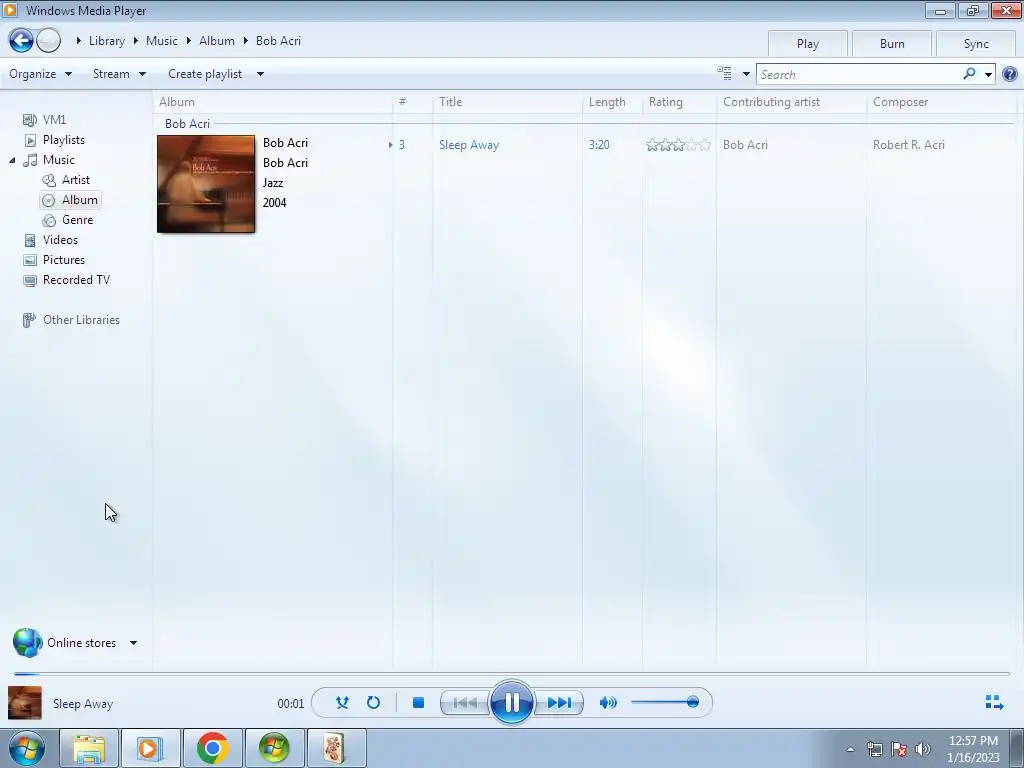Open View options dropdown arrow
The width and height of the screenshot is (1024, 768).
746,74
